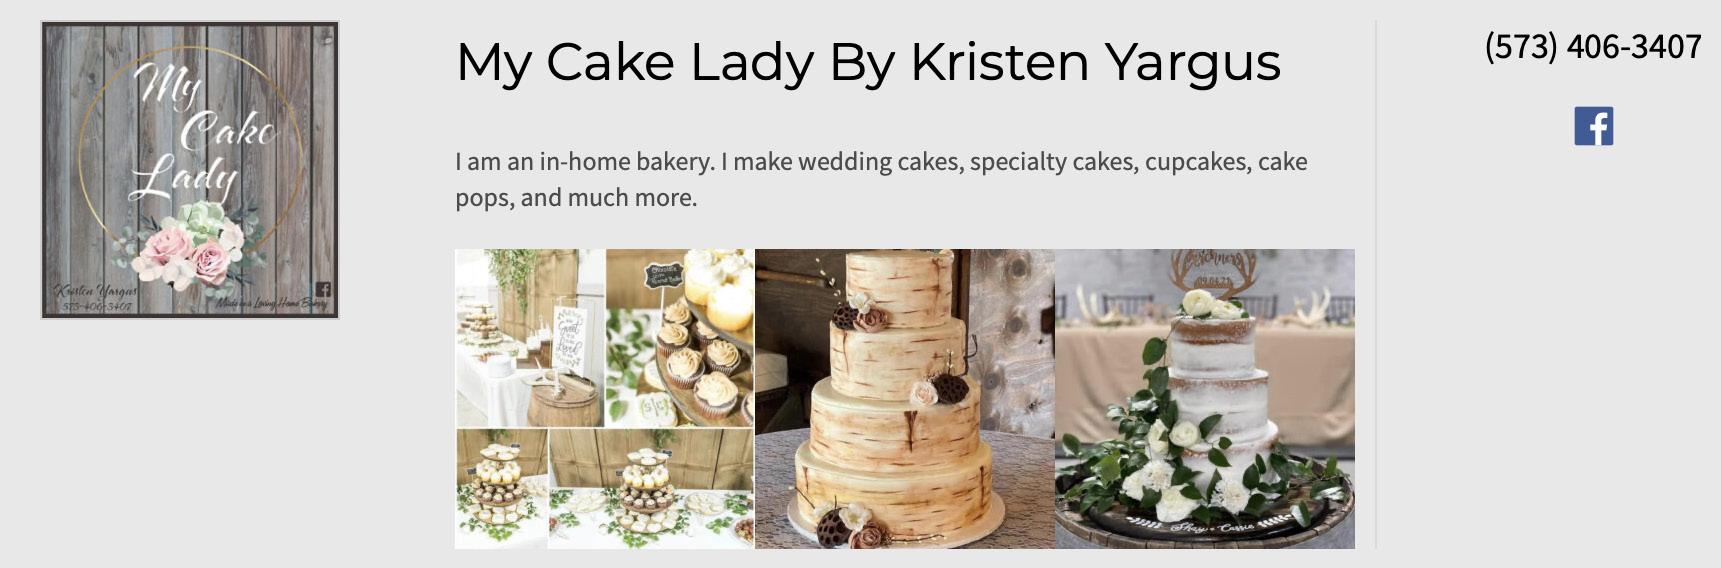The image size is (1722, 568).
Task: View the naked cake with greenery photo
Action: pos(1205,399)
